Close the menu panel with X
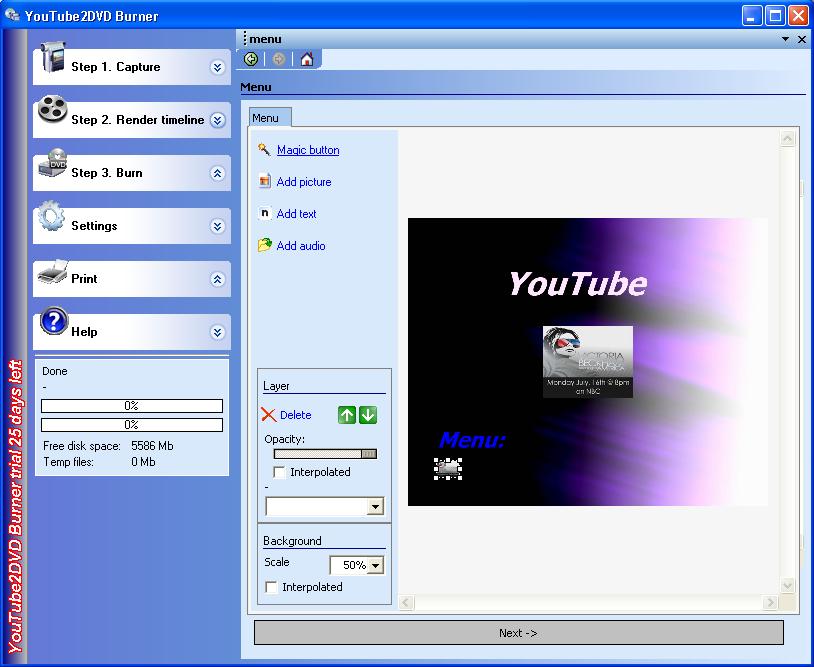This screenshot has width=814, height=667. 802,39
